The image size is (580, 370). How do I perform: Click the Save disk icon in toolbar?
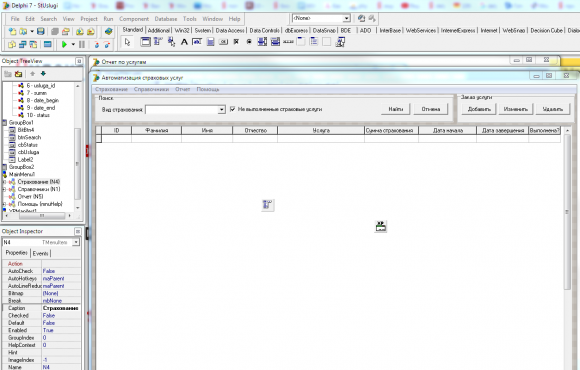tap(41, 32)
